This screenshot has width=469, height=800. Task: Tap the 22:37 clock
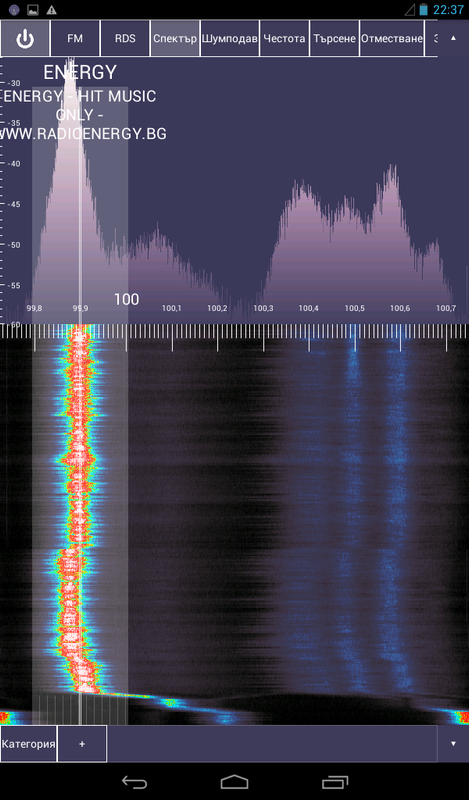coord(448,10)
